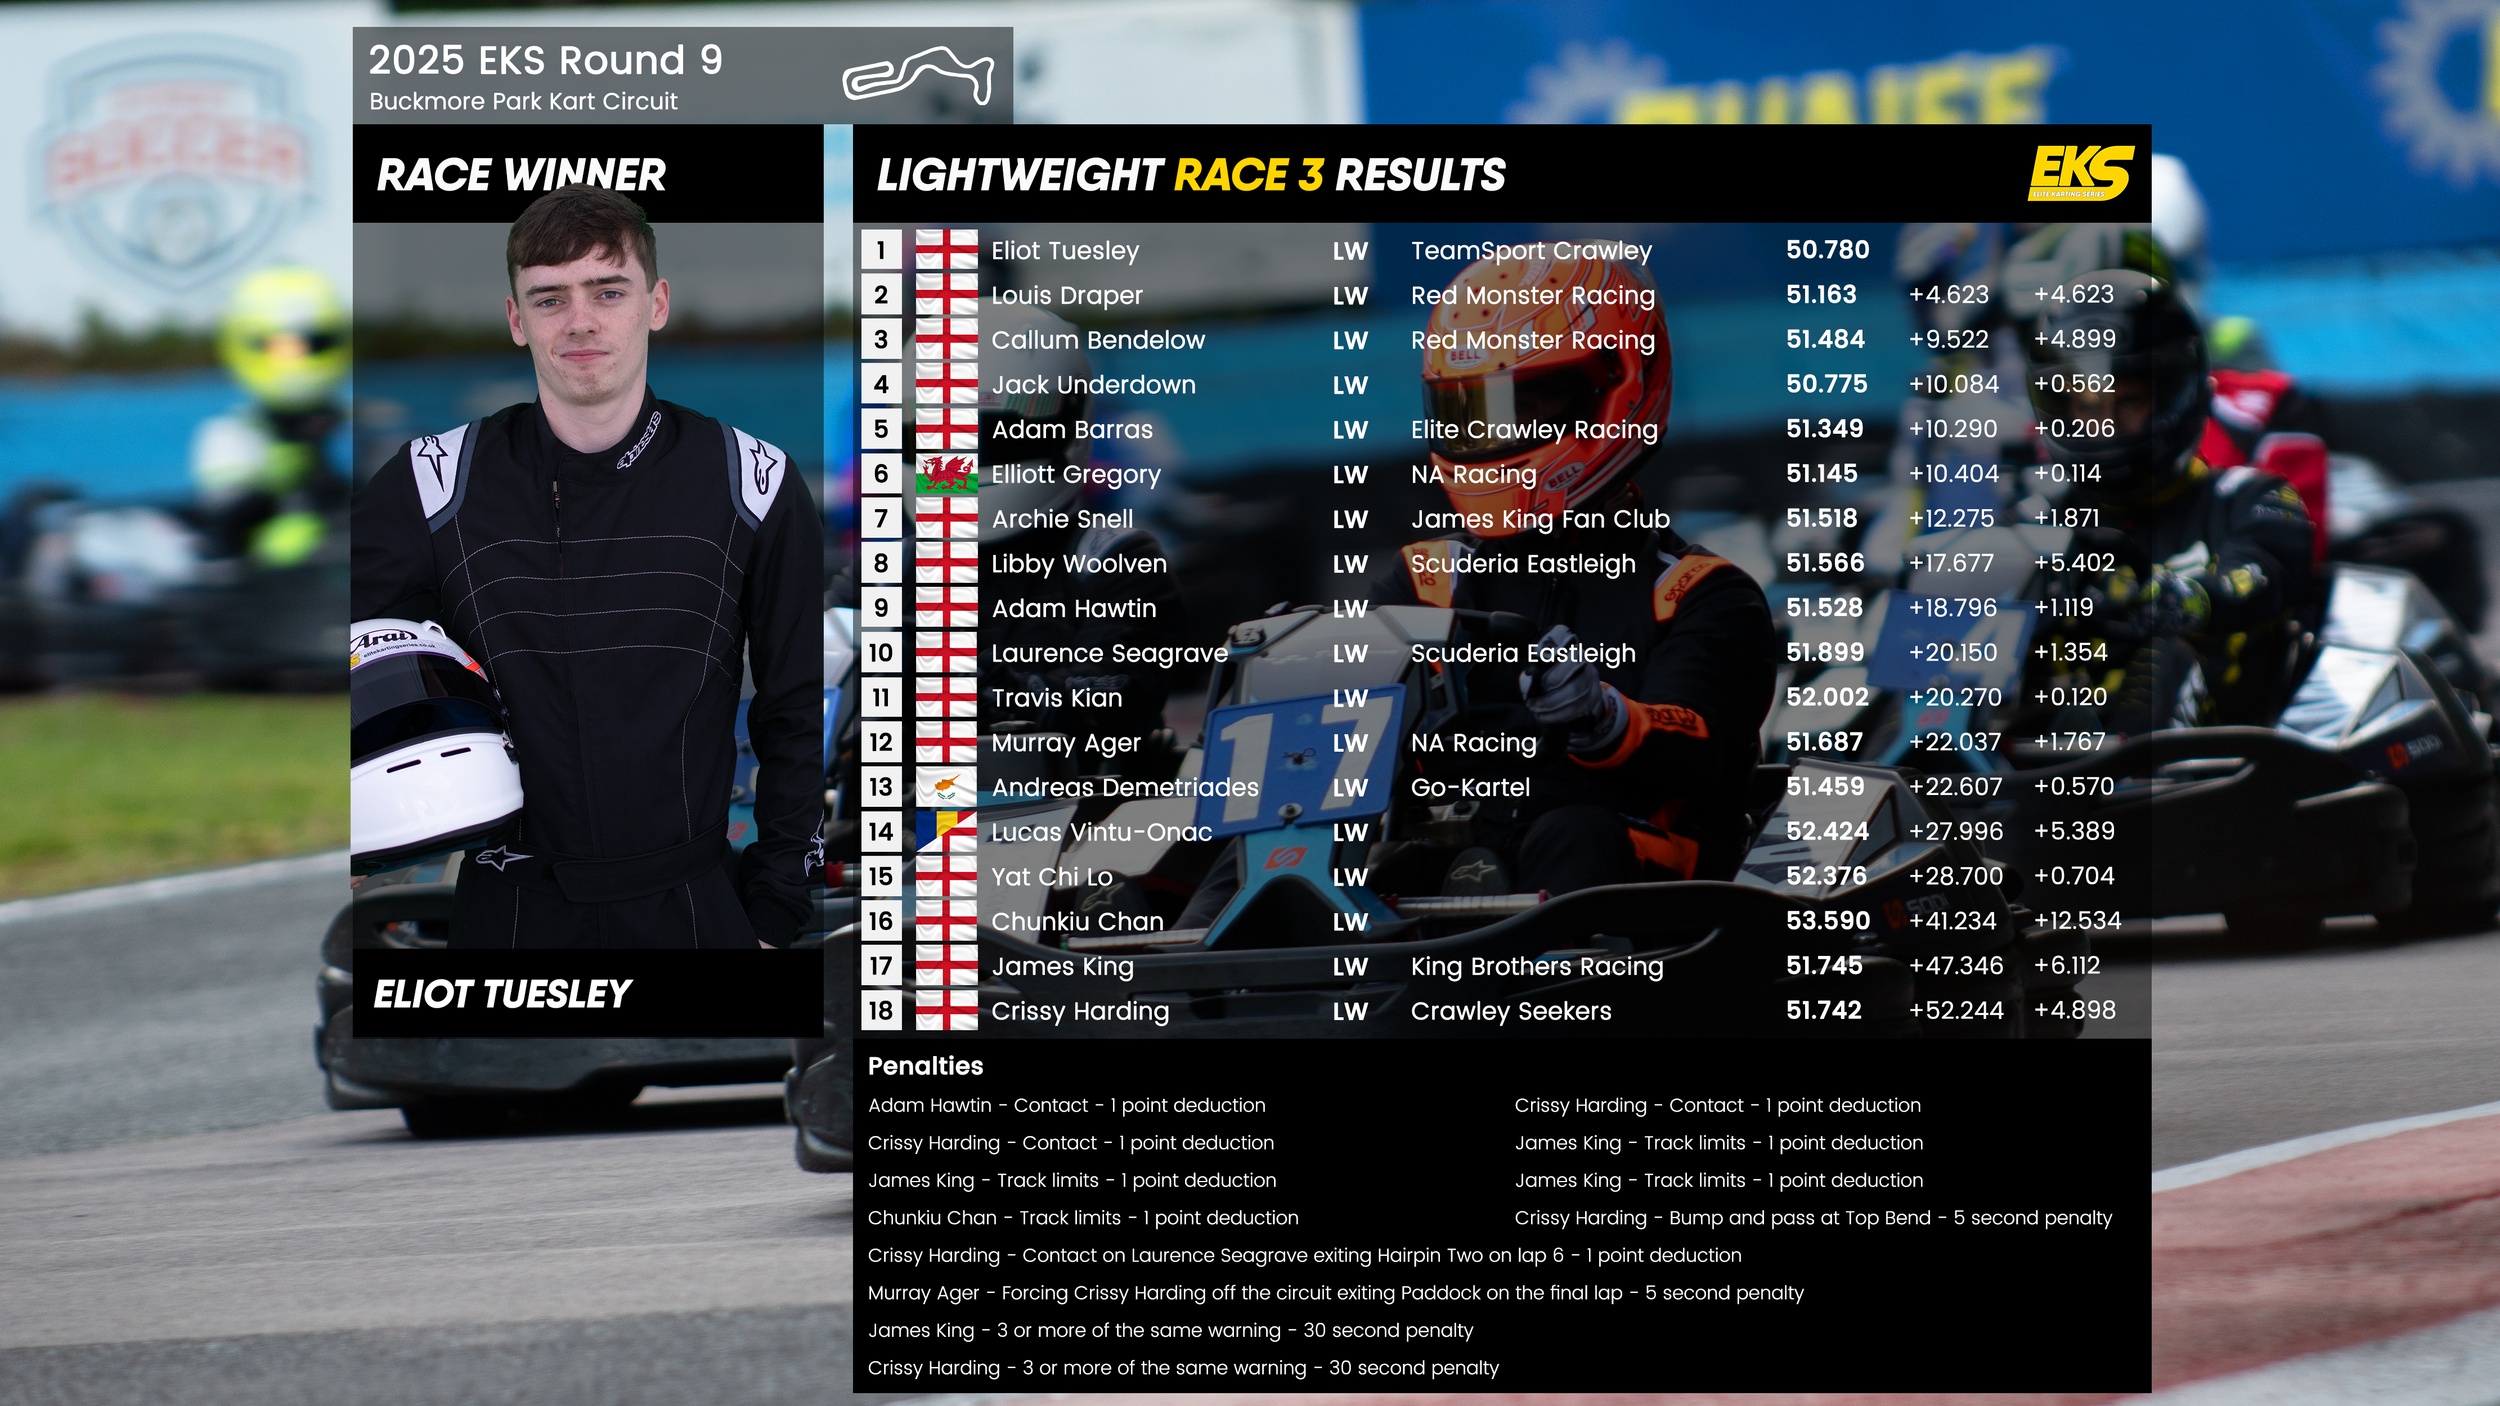
Task: Click the Penalties heading
Action: pos(925,1066)
